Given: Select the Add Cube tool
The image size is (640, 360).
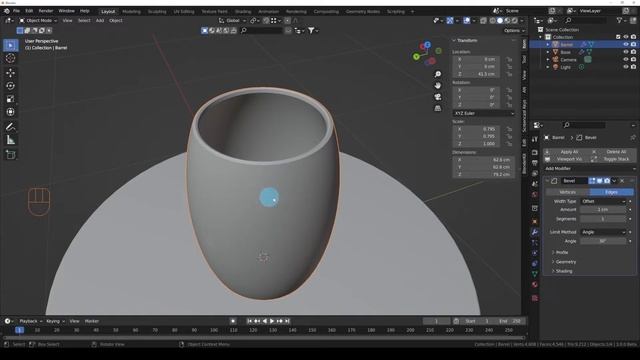Looking at the screenshot, I should coord(11,155).
